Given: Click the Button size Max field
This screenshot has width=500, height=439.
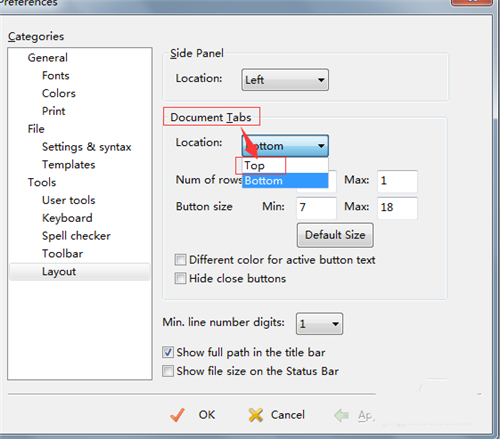Looking at the screenshot, I should tap(397, 208).
